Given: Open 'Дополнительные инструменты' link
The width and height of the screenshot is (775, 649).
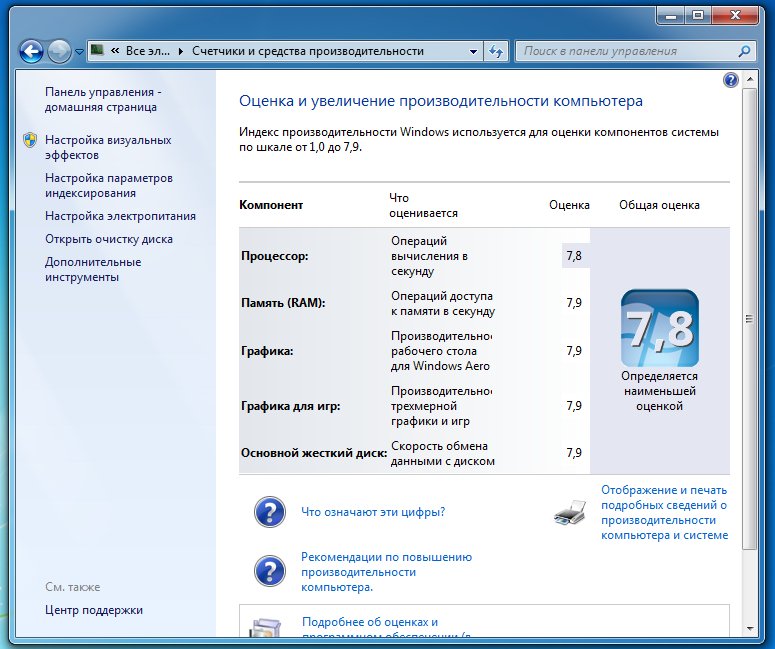Looking at the screenshot, I should click(93, 269).
